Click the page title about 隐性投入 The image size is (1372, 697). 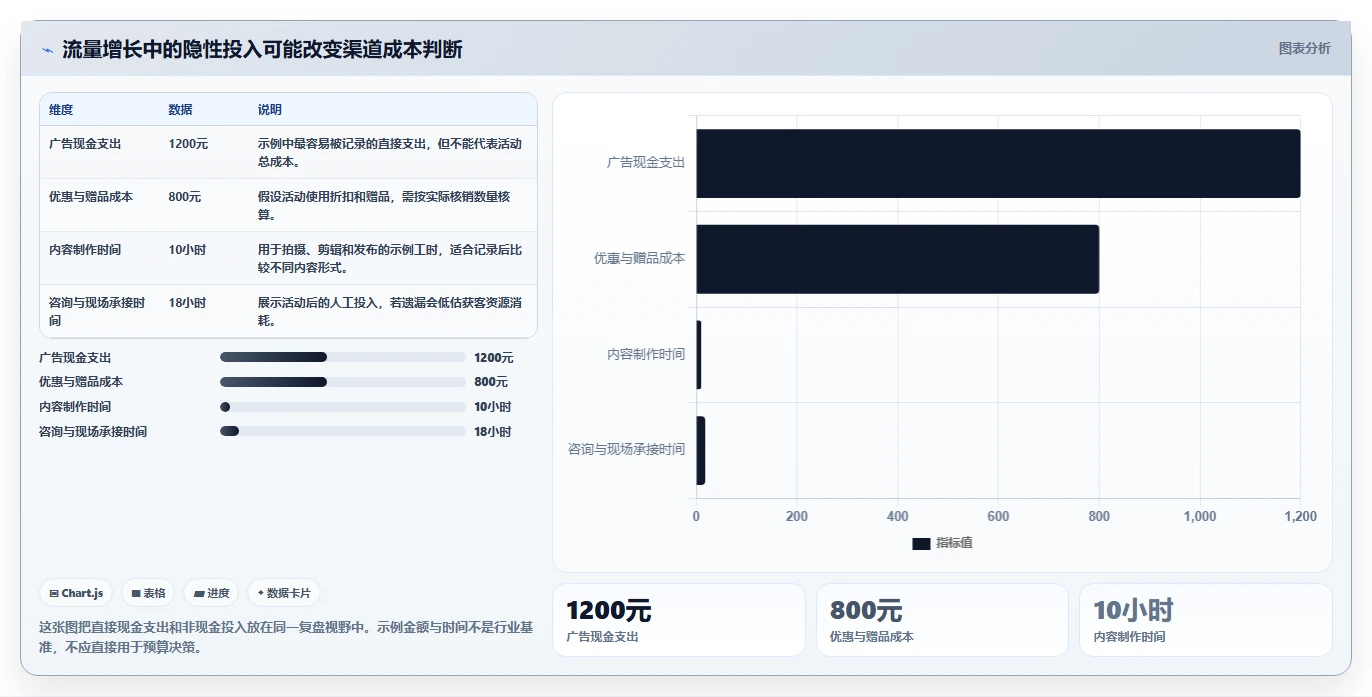(262, 50)
